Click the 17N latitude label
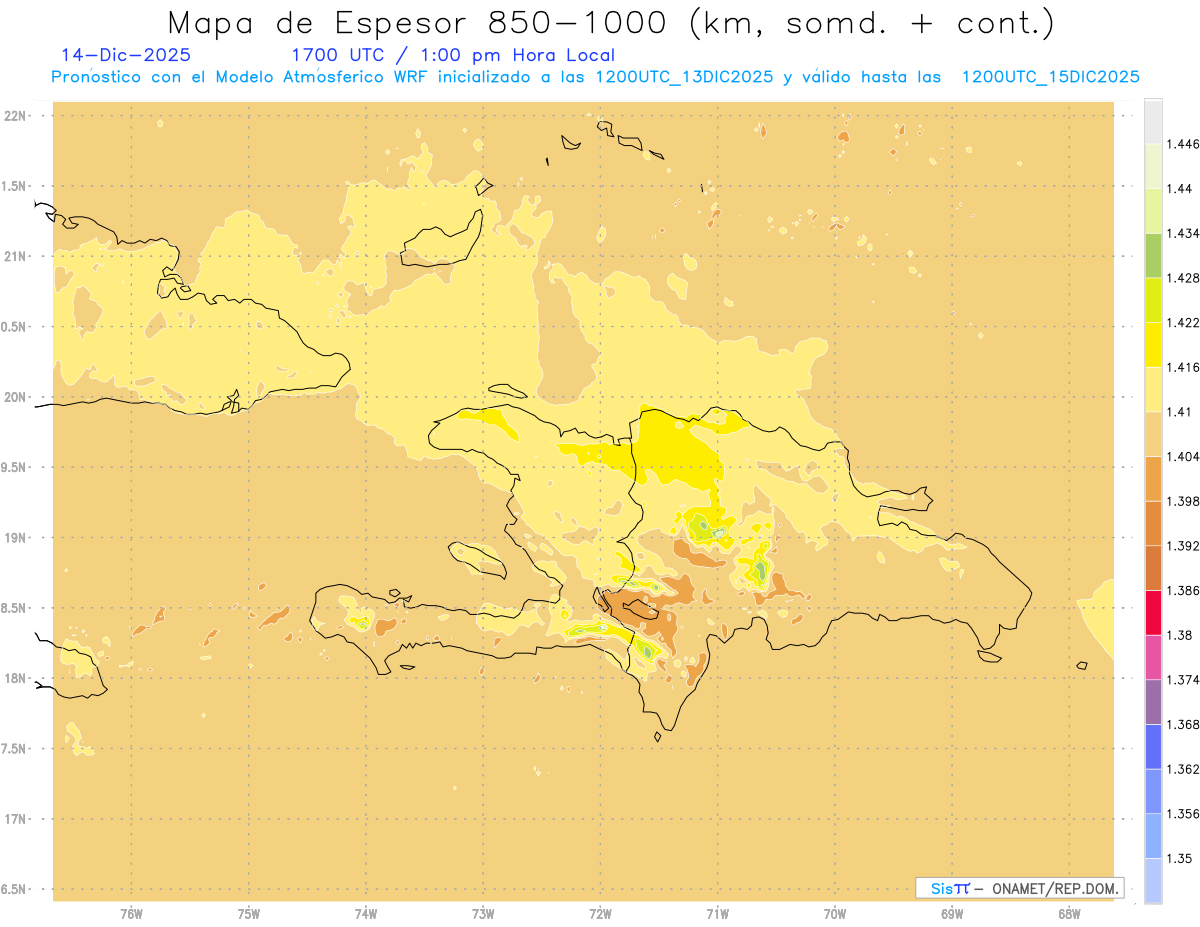1200x927 pixels. (15, 819)
